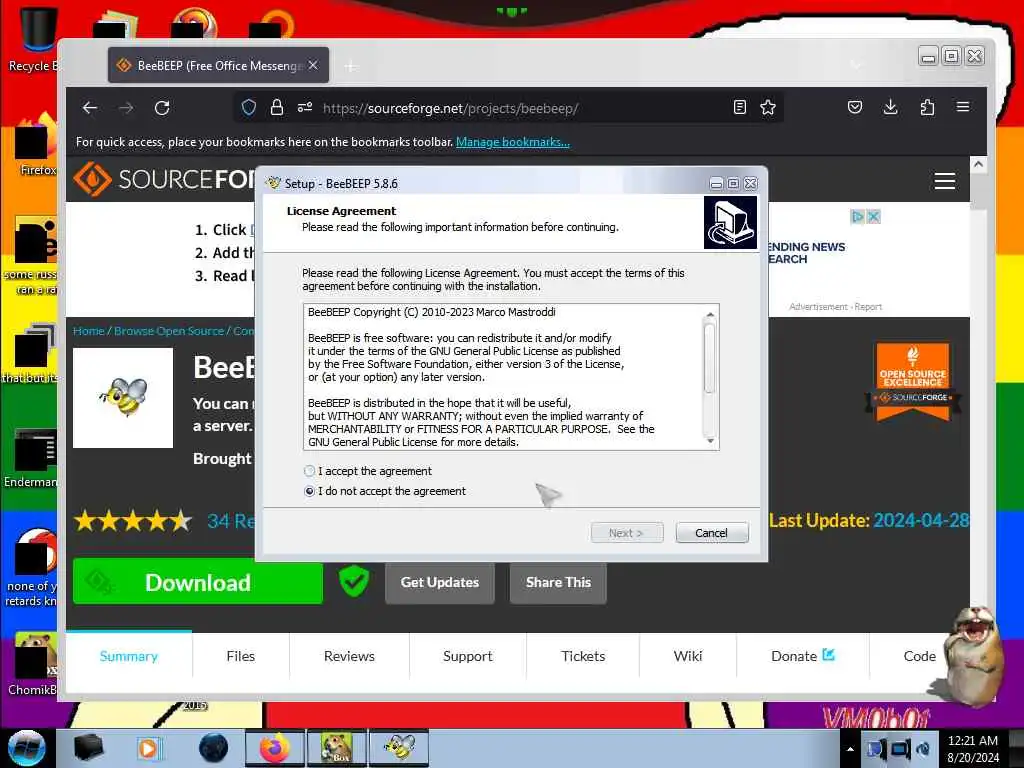
Task: Click the Share This button
Action: tap(558, 582)
